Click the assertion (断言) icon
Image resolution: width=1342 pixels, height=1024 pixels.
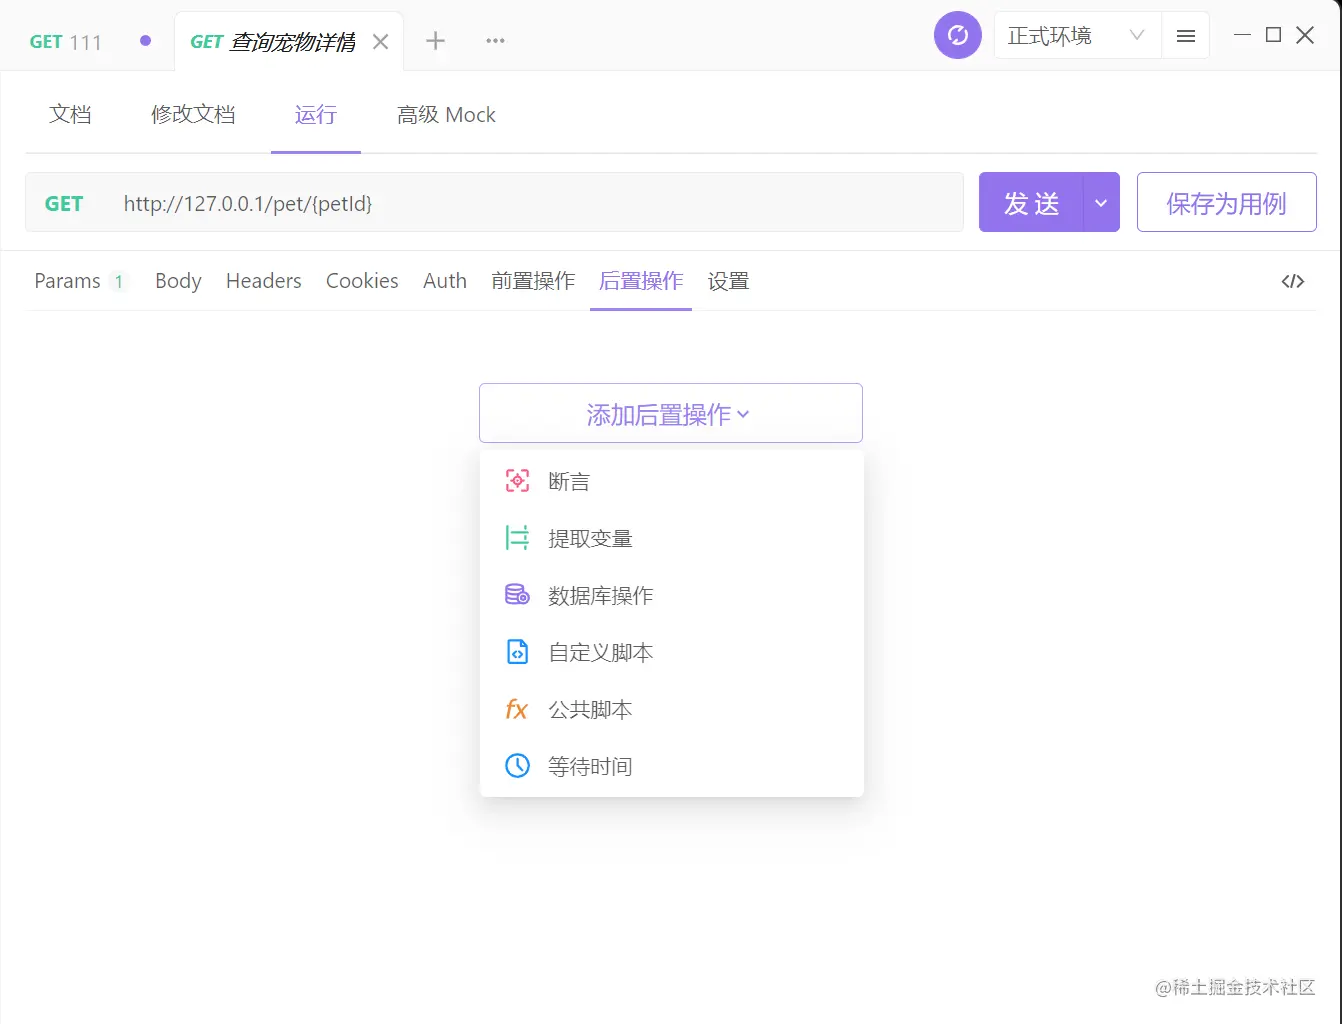(517, 481)
